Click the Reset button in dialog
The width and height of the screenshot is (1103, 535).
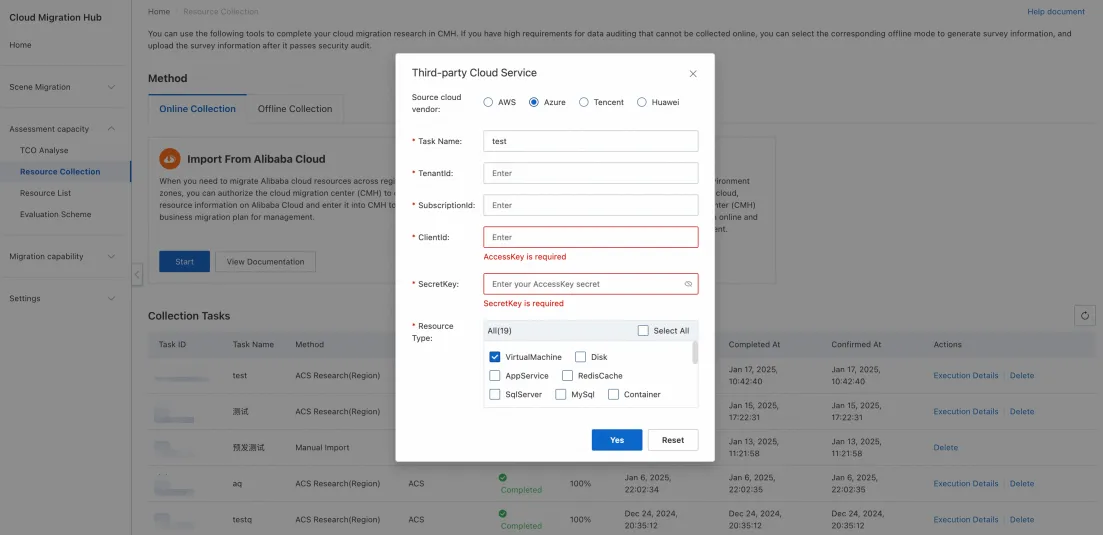673,440
